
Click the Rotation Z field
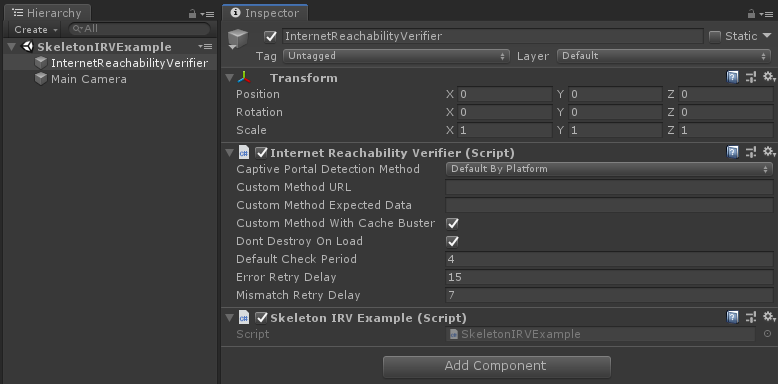(x=725, y=113)
